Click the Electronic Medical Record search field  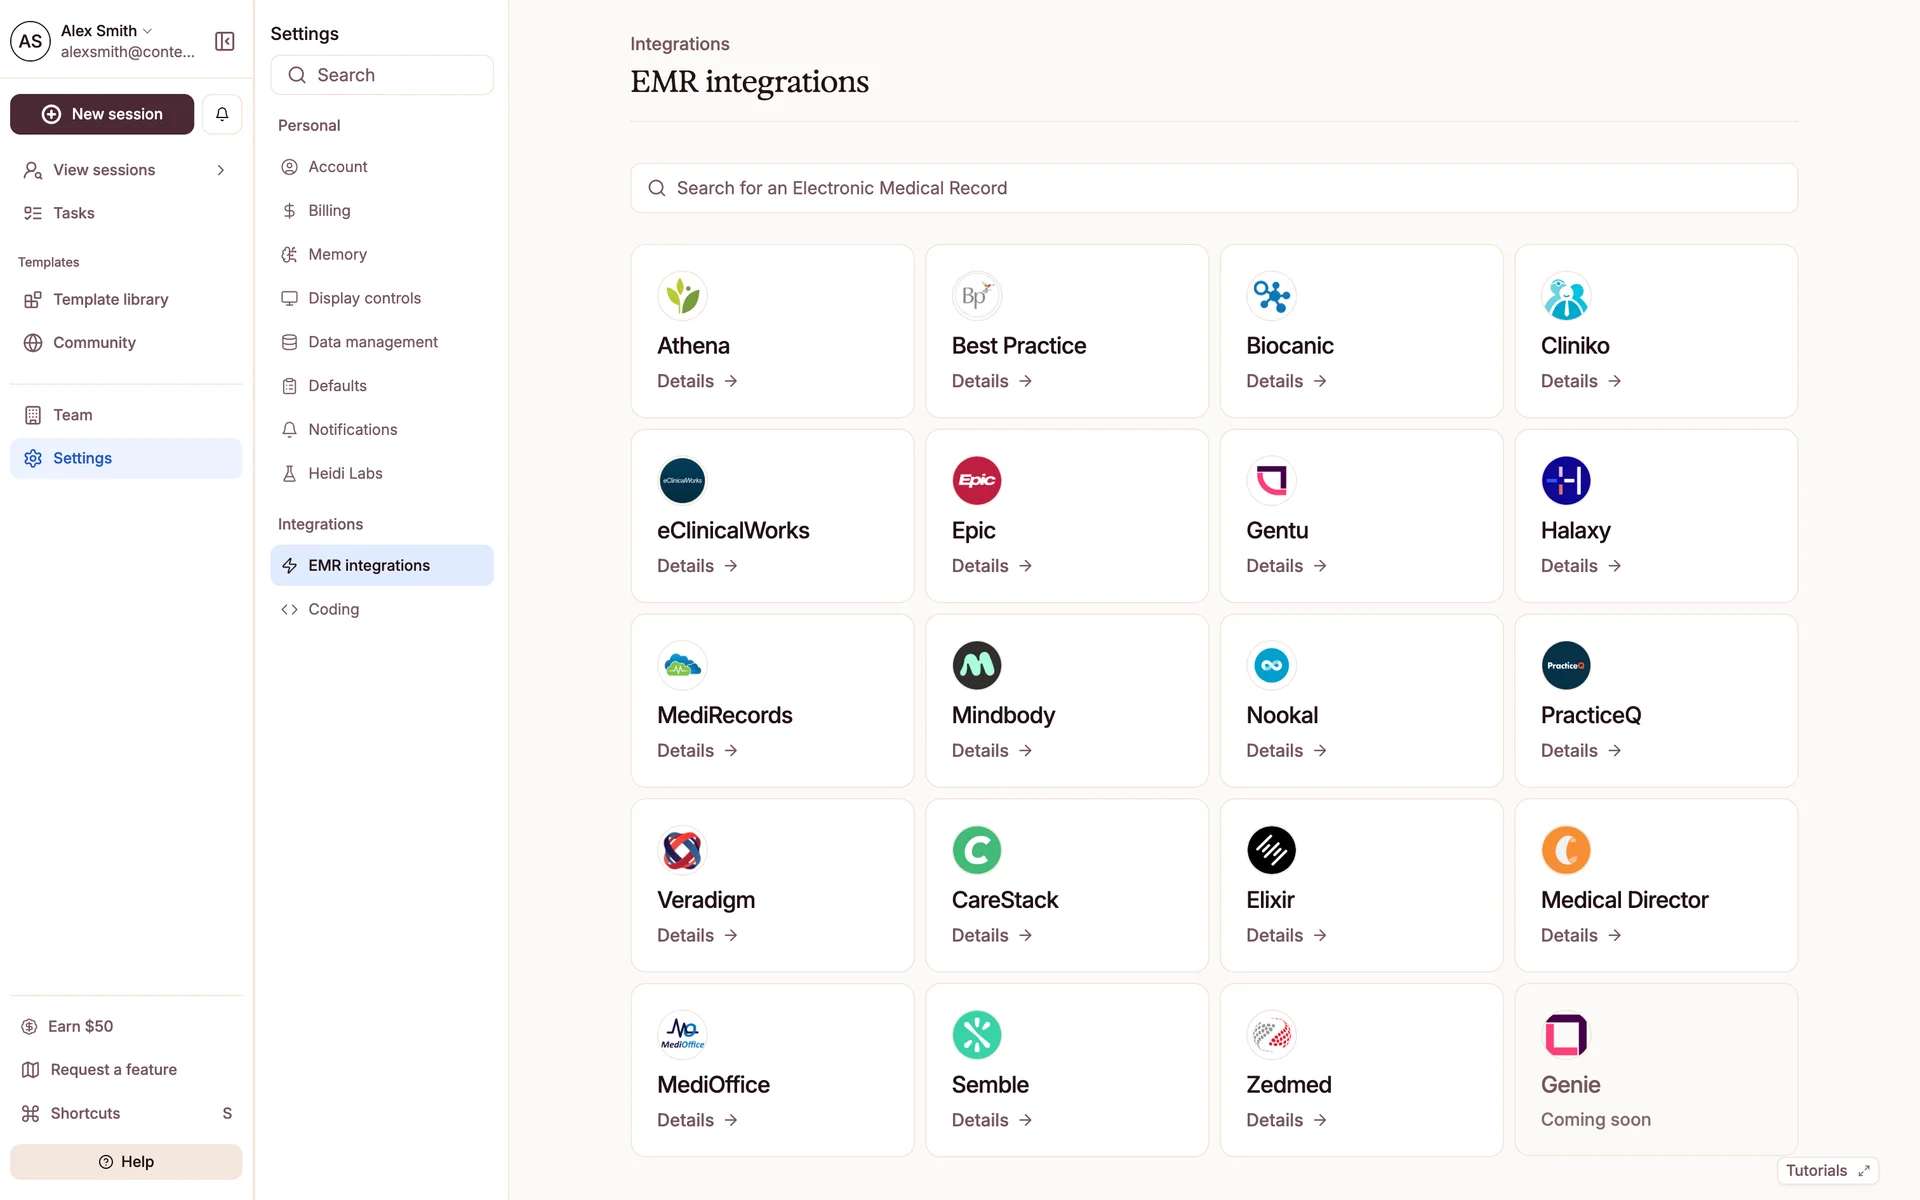pyautogui.click(x=1213, y=188)
